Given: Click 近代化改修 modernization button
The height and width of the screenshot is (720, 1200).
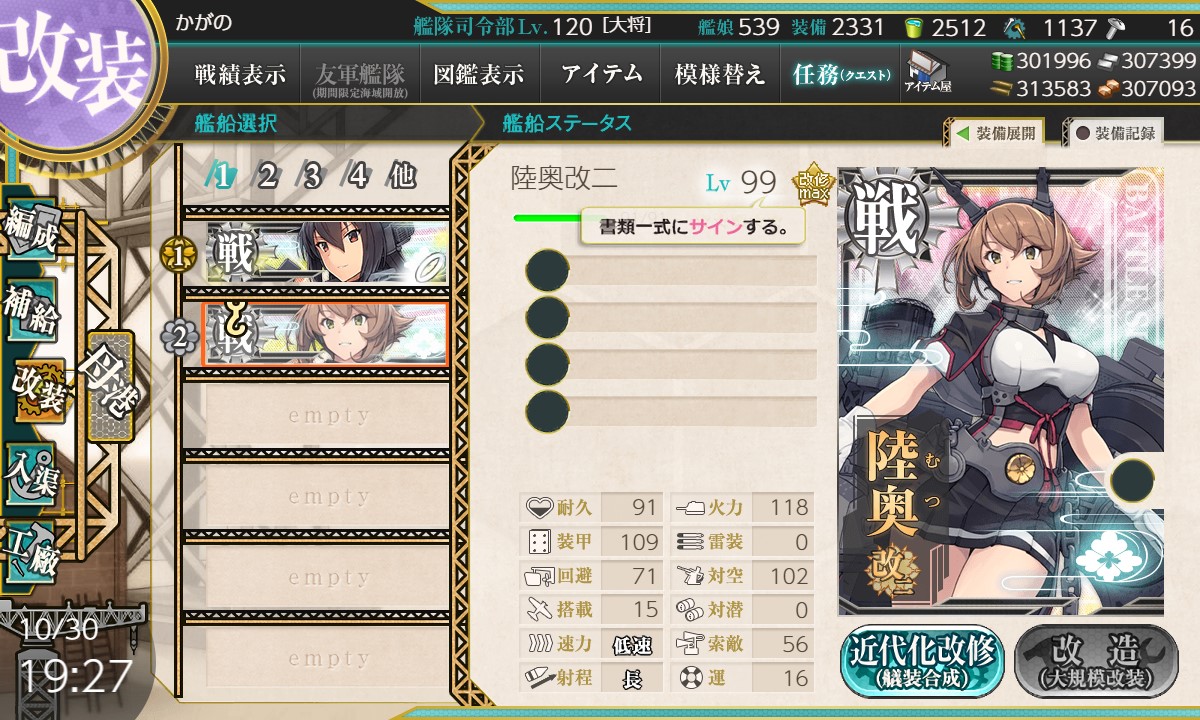Looking at the screenshot, I should pos(922,660).
